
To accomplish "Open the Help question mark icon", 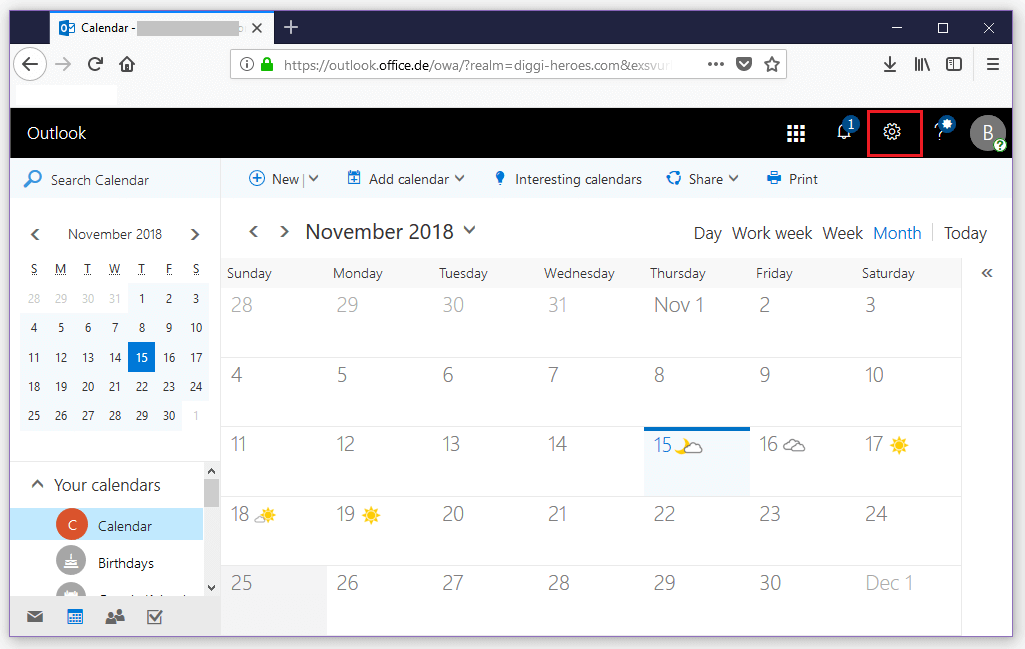I will coord(941,132).
